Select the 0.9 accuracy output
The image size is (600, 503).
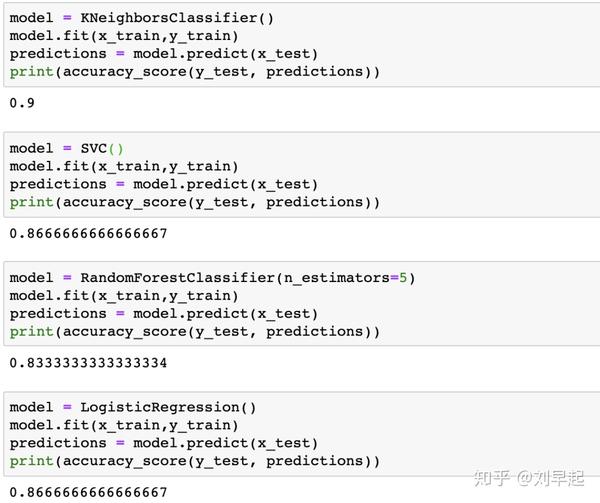coord(20,103)
